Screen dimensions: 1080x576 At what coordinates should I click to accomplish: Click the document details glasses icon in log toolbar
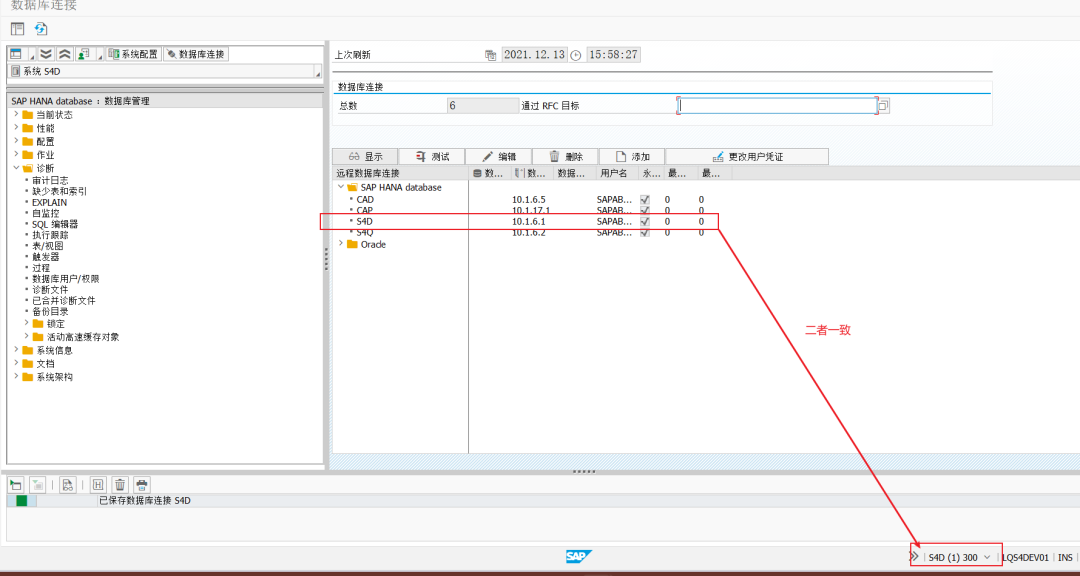tap(68, 484)
